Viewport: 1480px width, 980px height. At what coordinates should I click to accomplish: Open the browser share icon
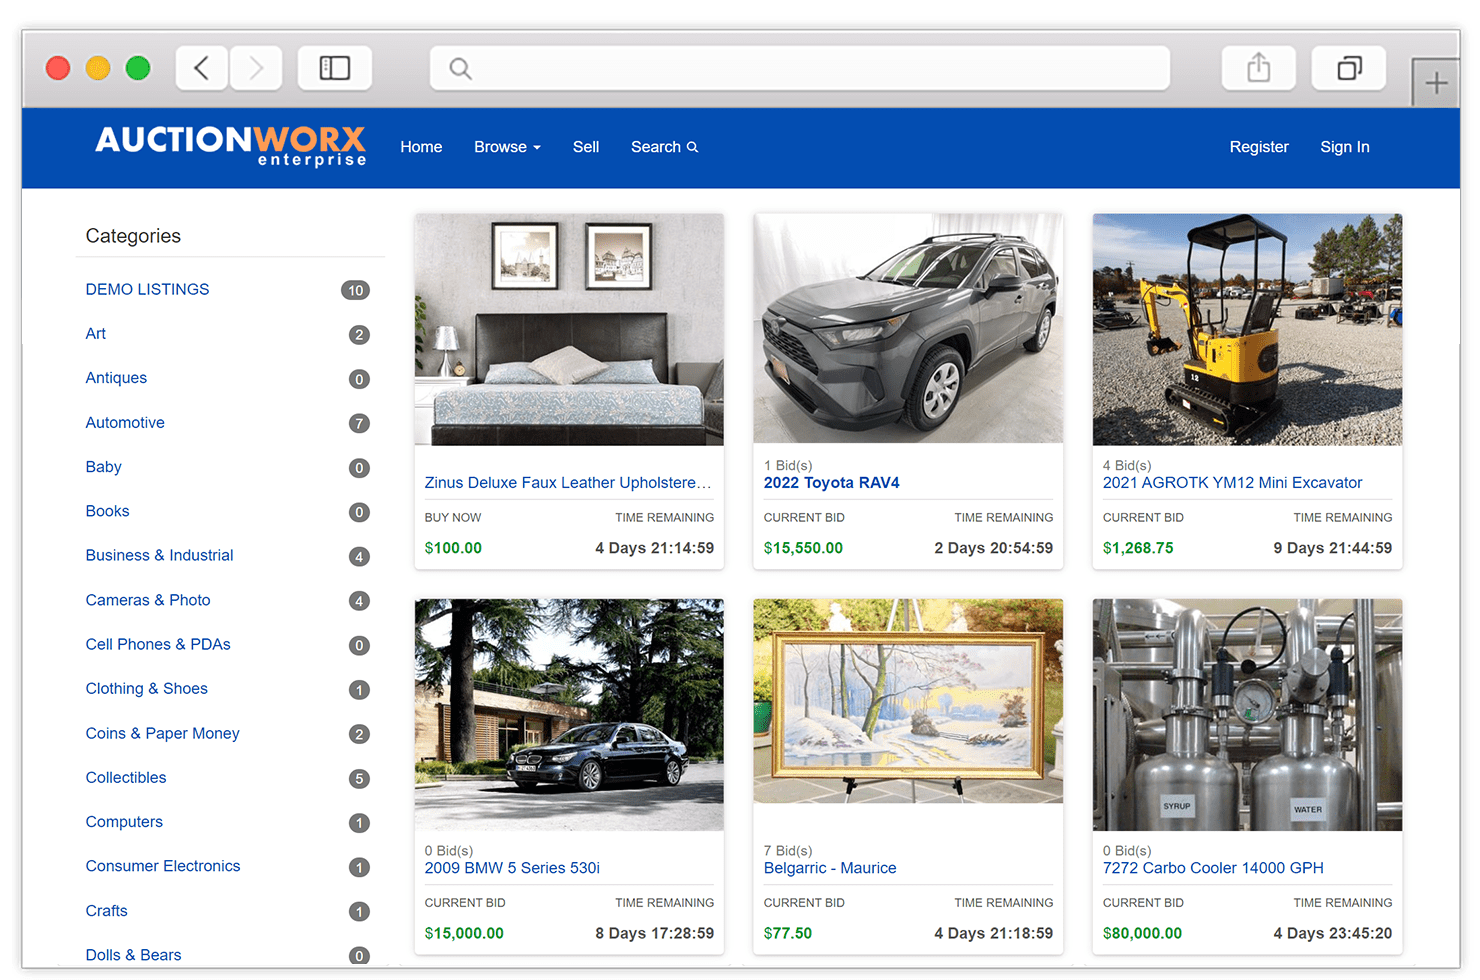point(1259,68)
